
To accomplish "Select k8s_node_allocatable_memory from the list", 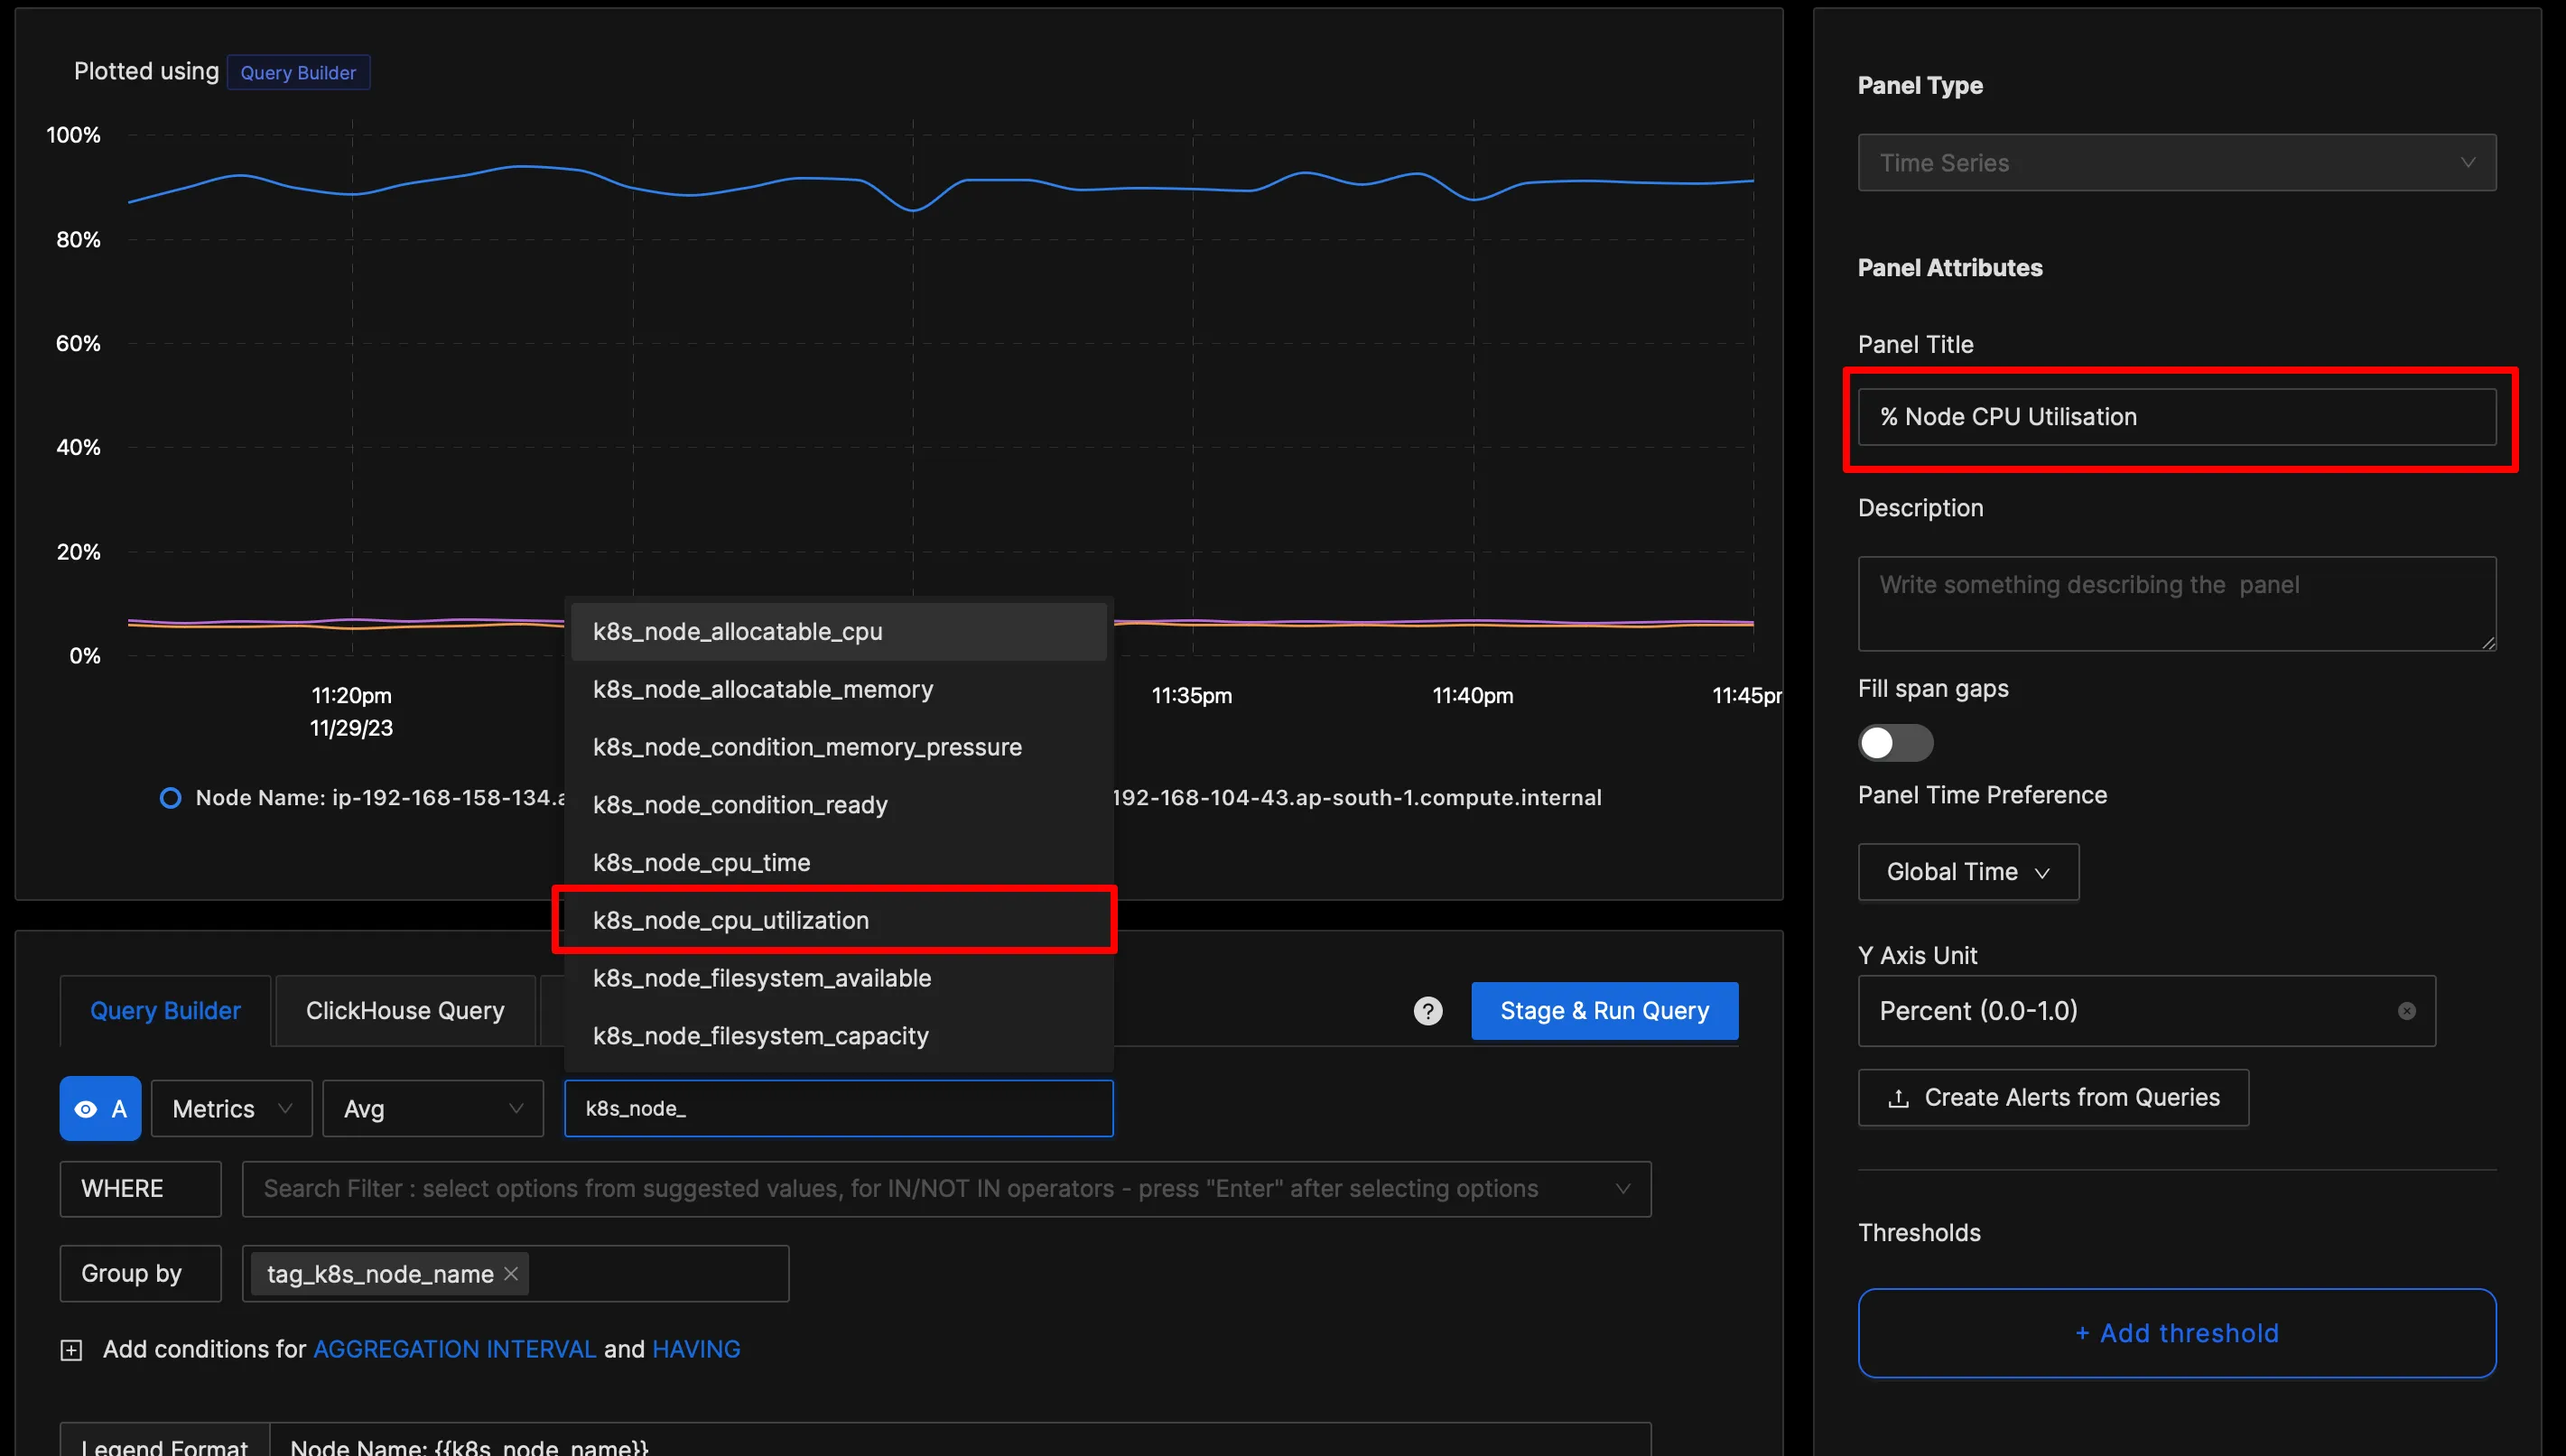I will point(838,690).
